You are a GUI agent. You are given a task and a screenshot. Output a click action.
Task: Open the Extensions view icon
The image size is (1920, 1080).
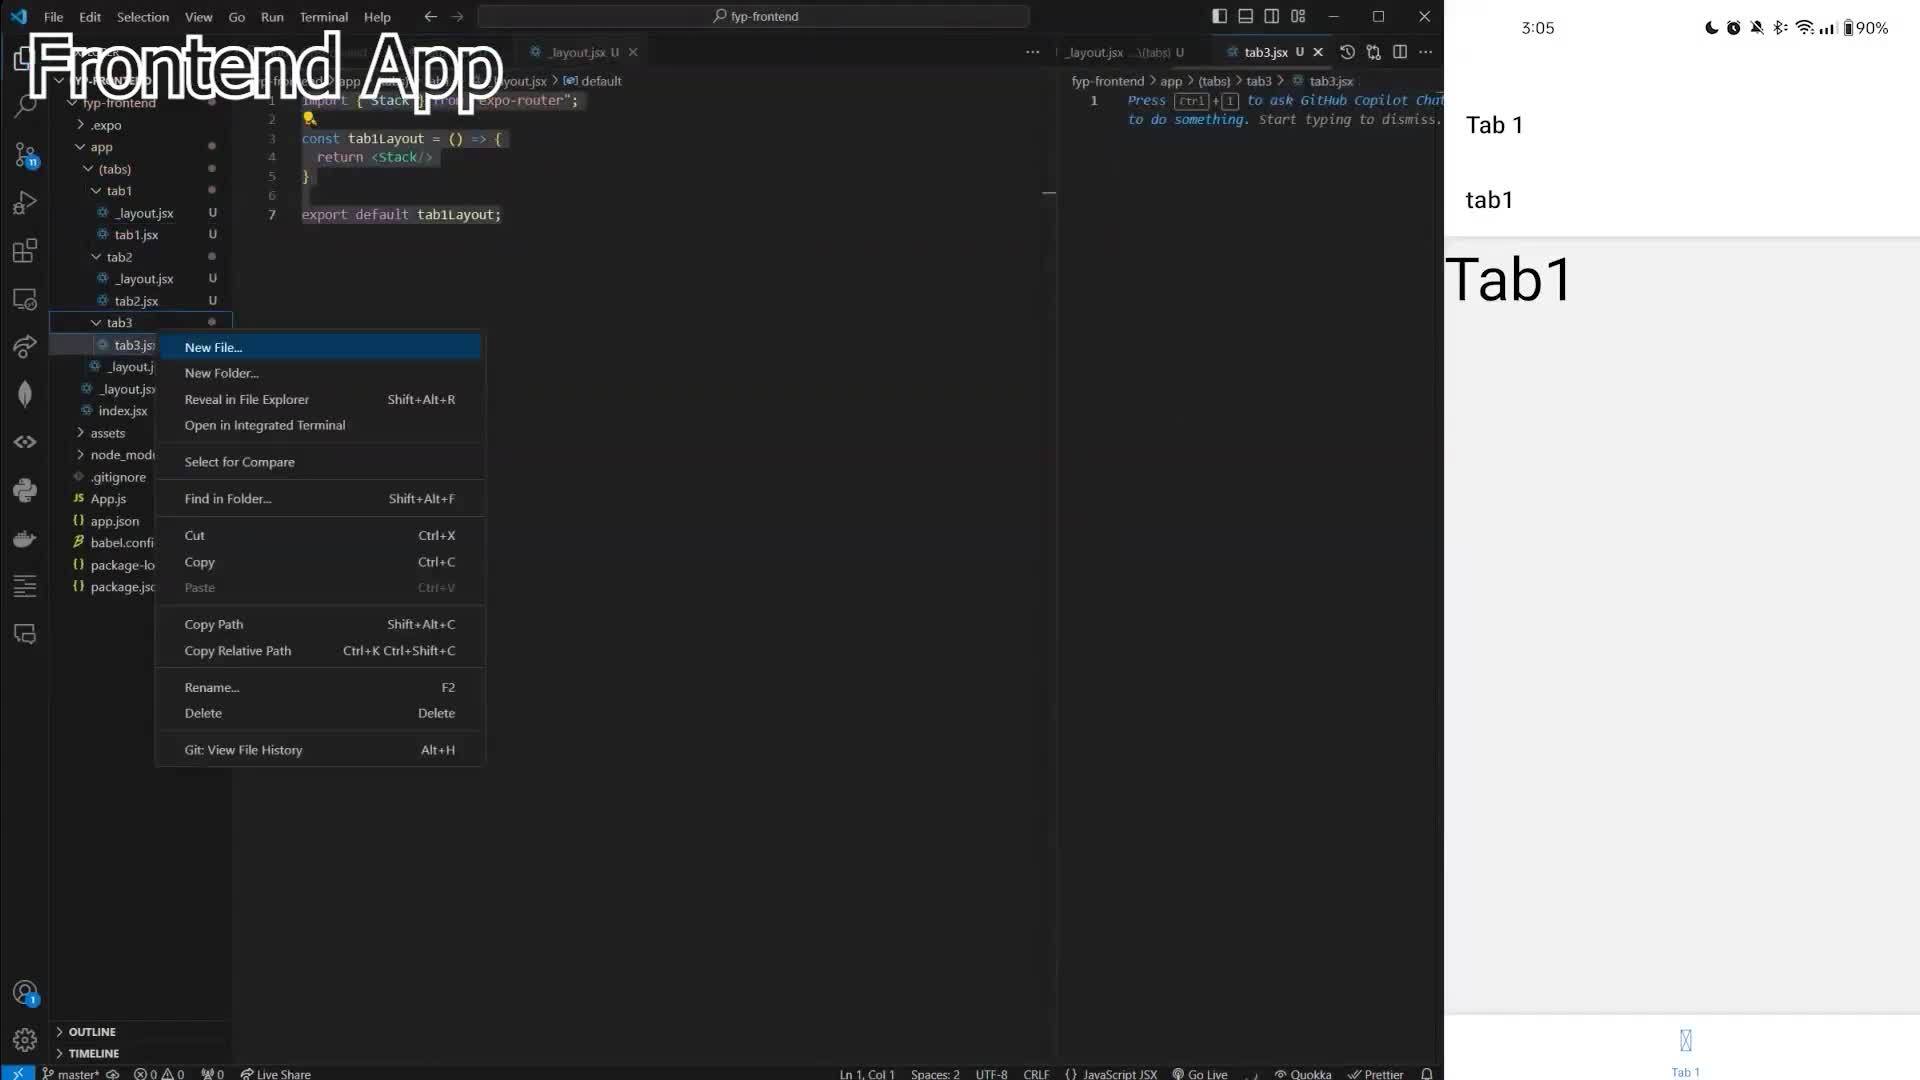[25, 251]
